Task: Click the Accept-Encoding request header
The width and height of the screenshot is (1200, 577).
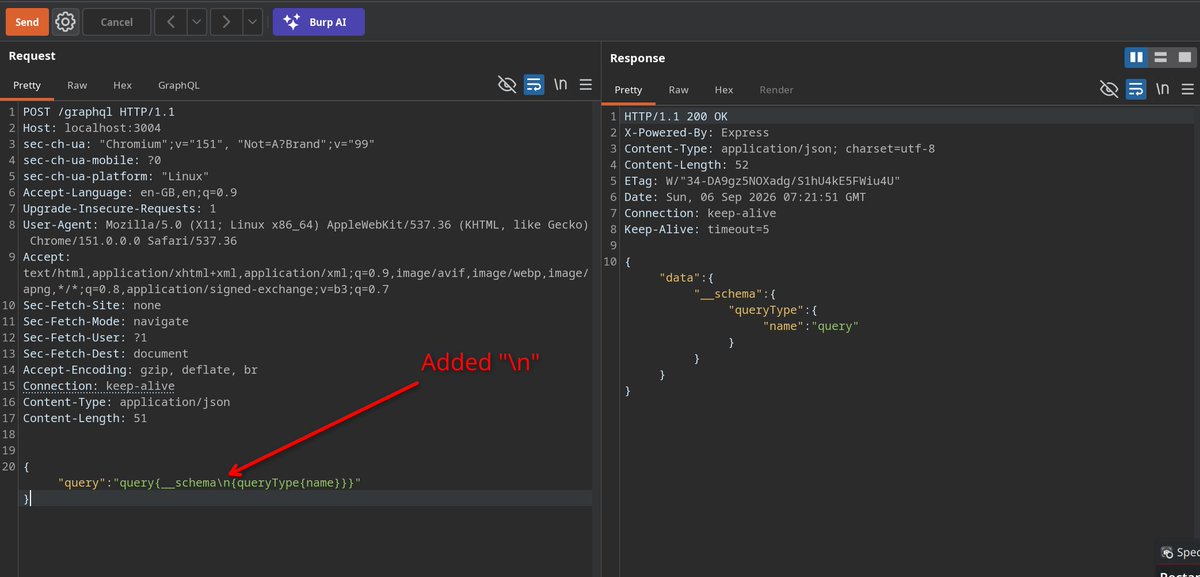Action: click(140, 370)
